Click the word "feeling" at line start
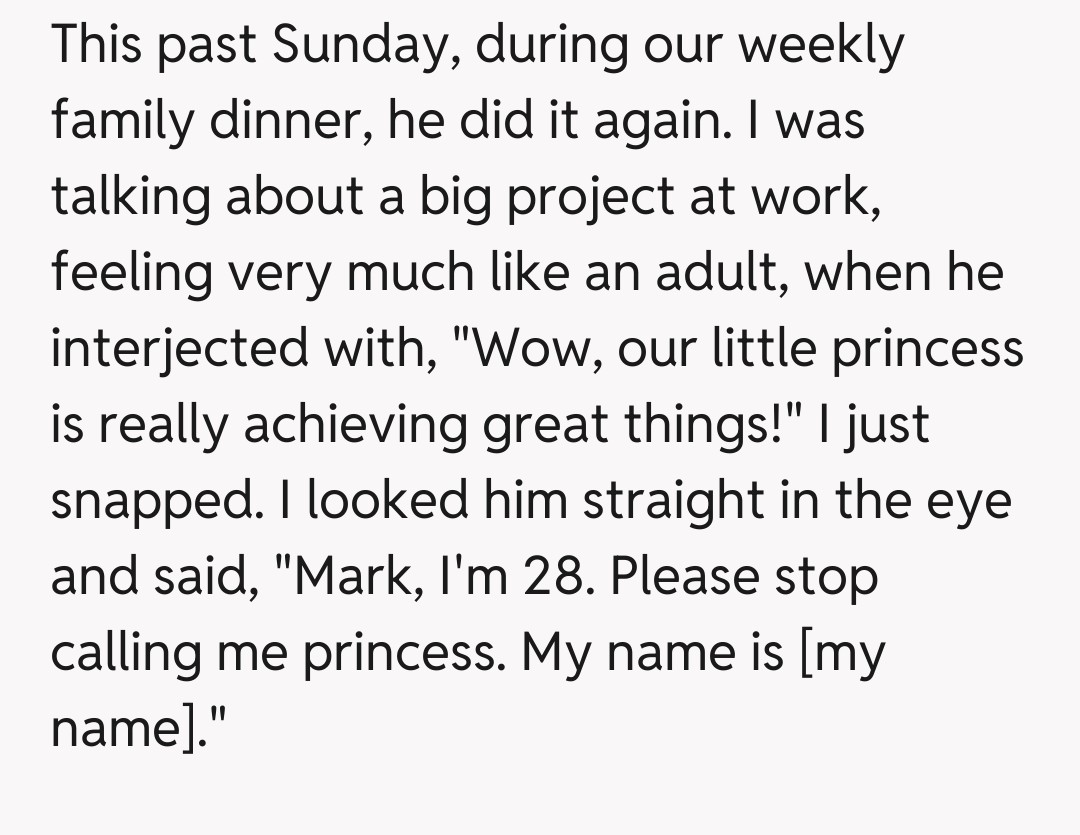The image size is (1080, 835). tap(131, 275)
